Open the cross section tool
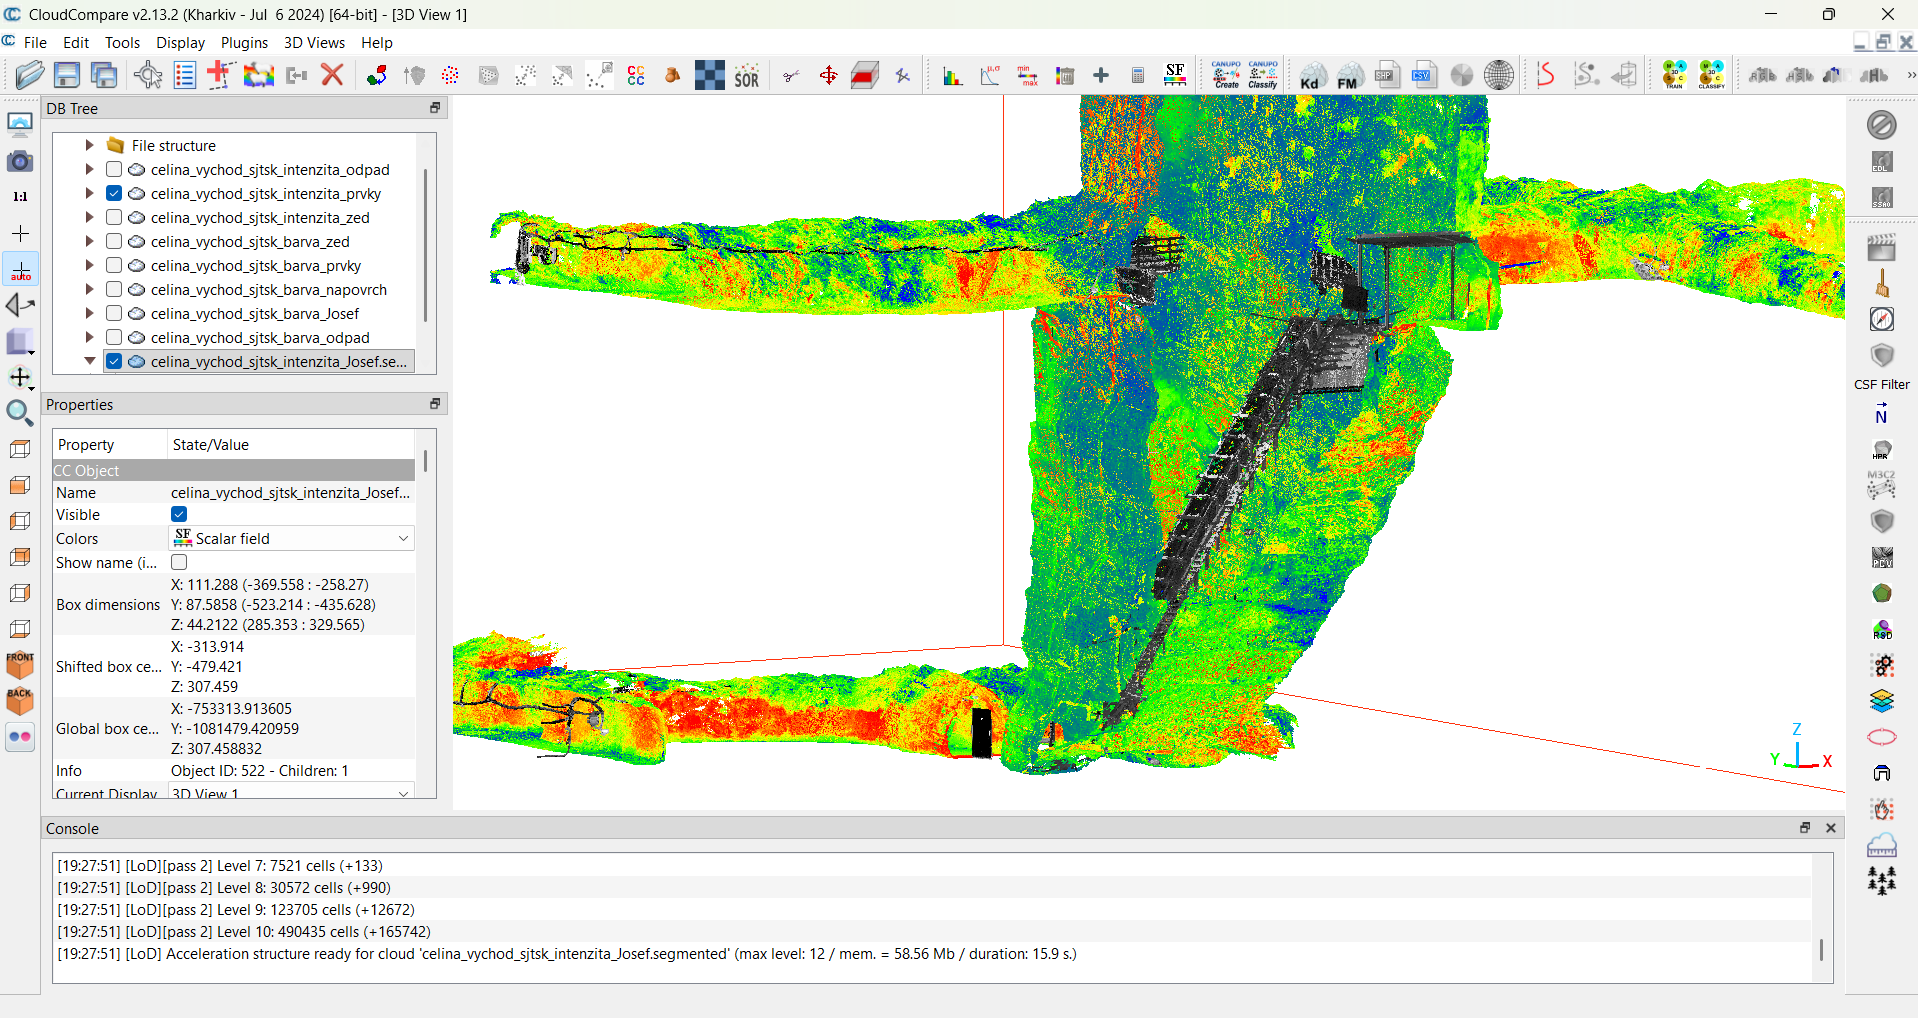 [865, 76]
